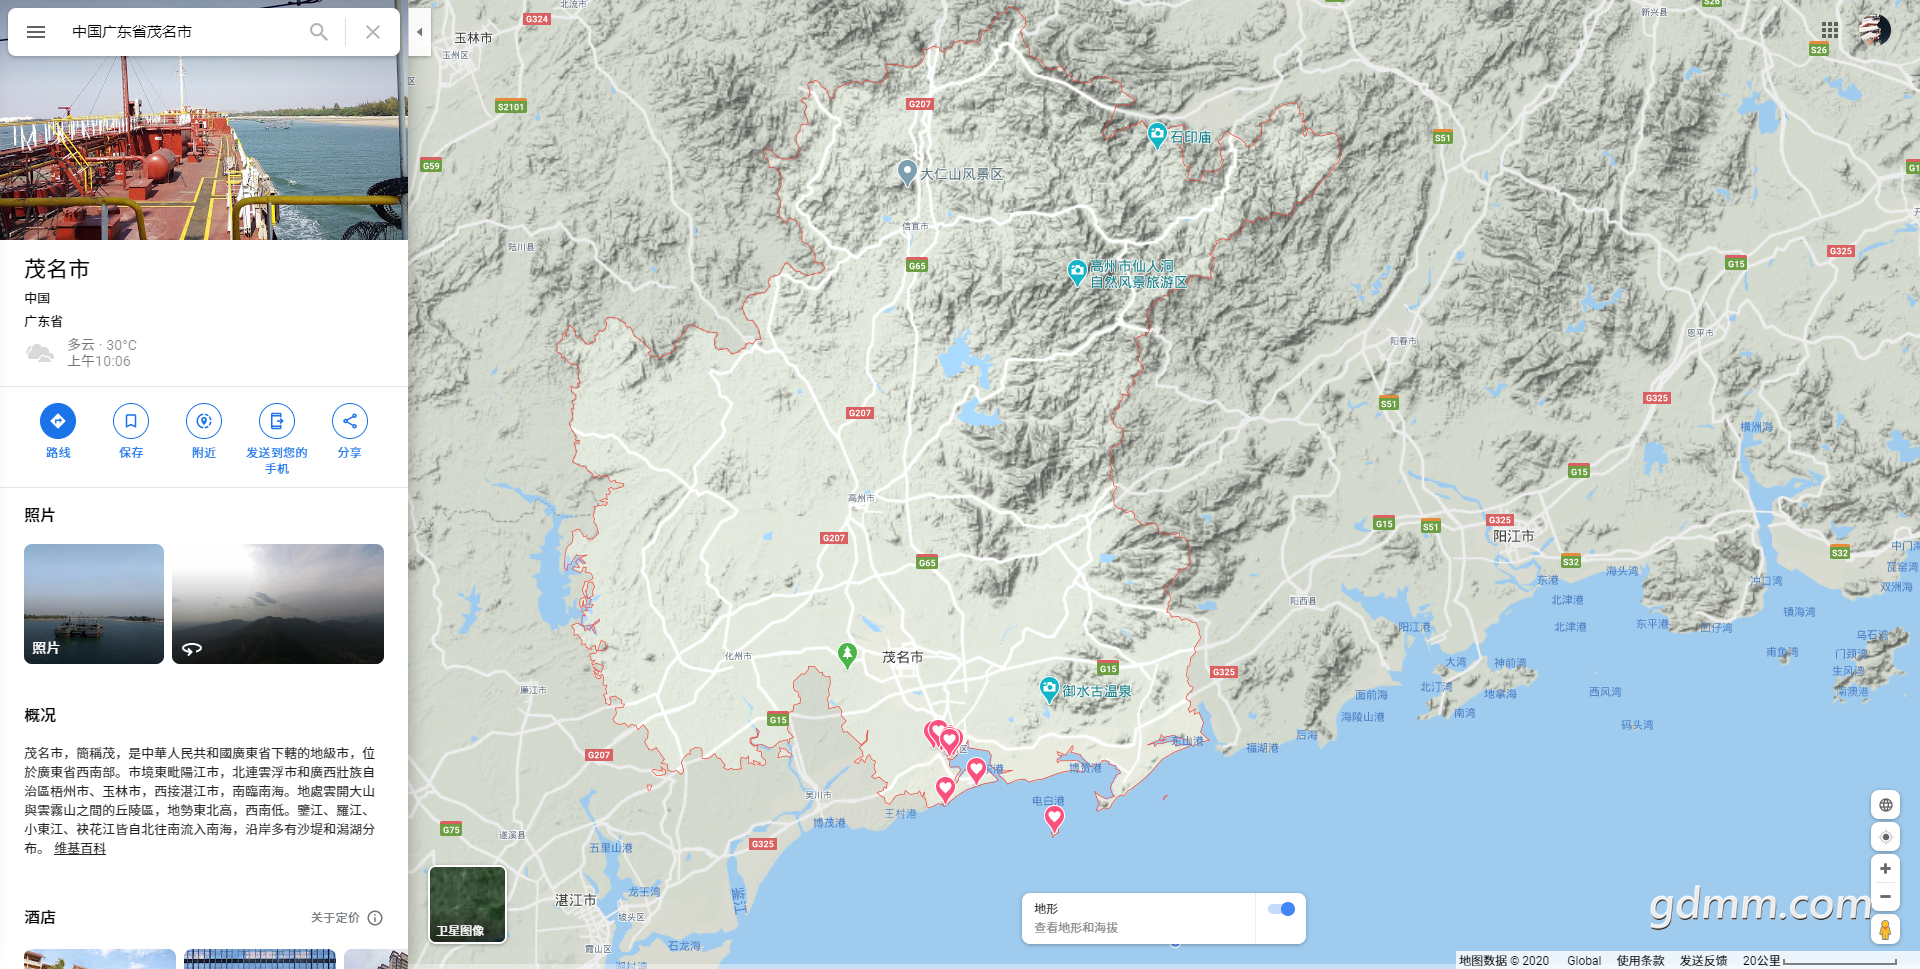
Task: Click the 关于定价 info icon
Action: (375, 918)
